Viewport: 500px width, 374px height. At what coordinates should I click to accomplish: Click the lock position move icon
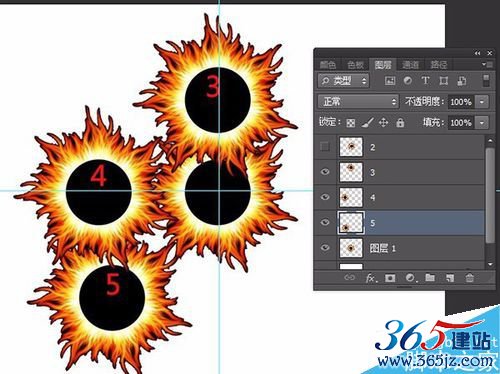[x=383, y=123]
